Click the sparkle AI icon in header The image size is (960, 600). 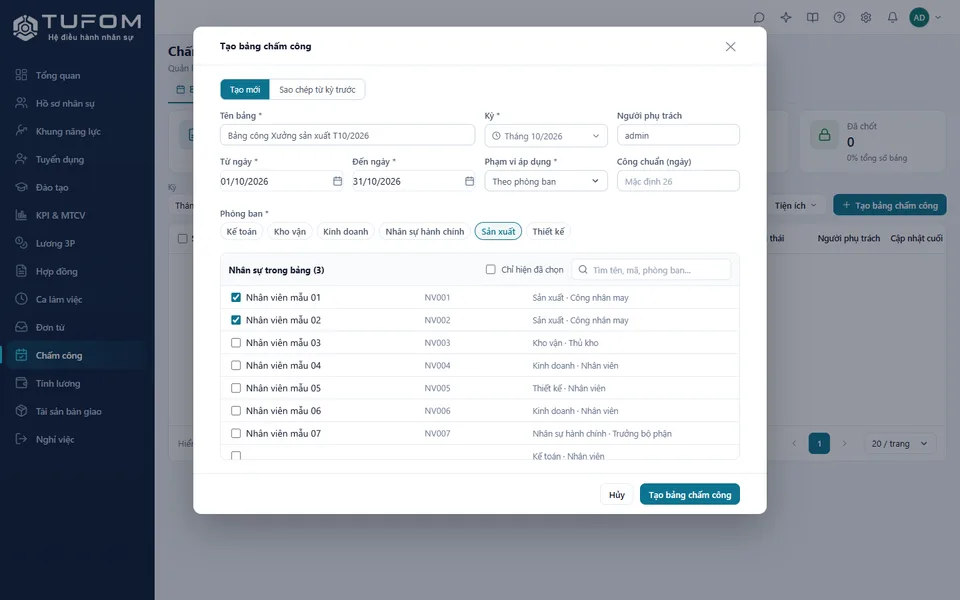786,18
